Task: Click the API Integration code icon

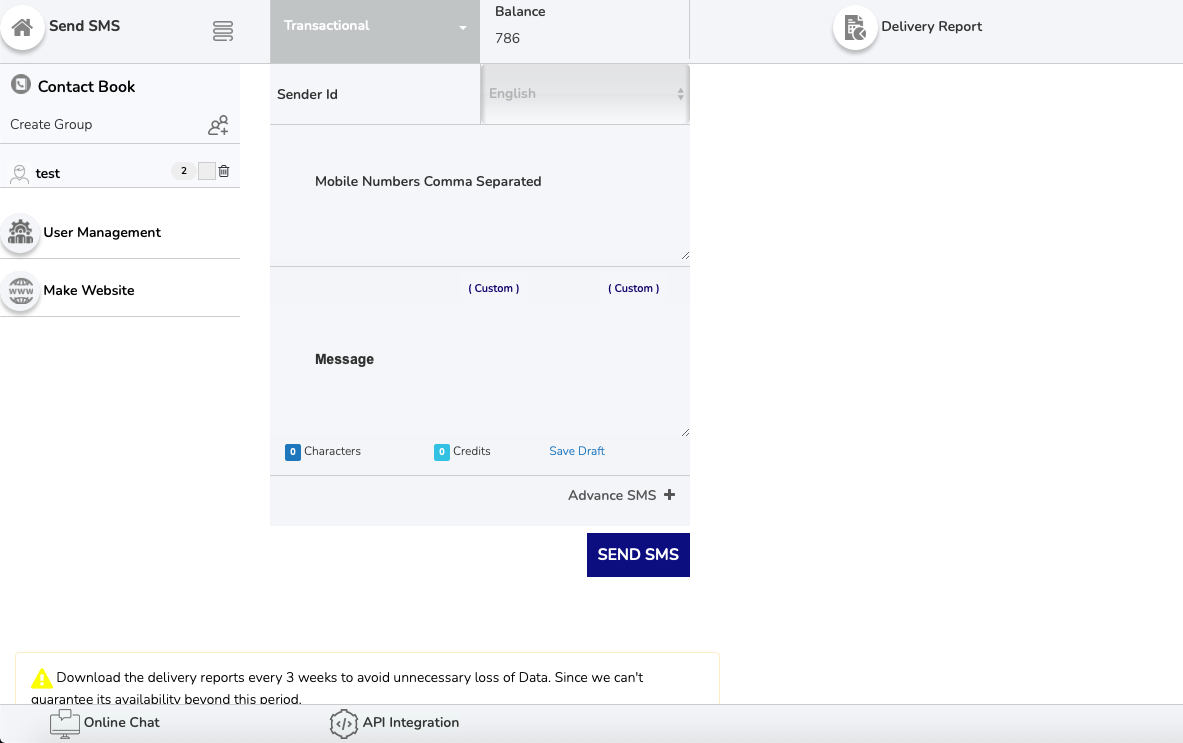Action: [x=343, y=723]
